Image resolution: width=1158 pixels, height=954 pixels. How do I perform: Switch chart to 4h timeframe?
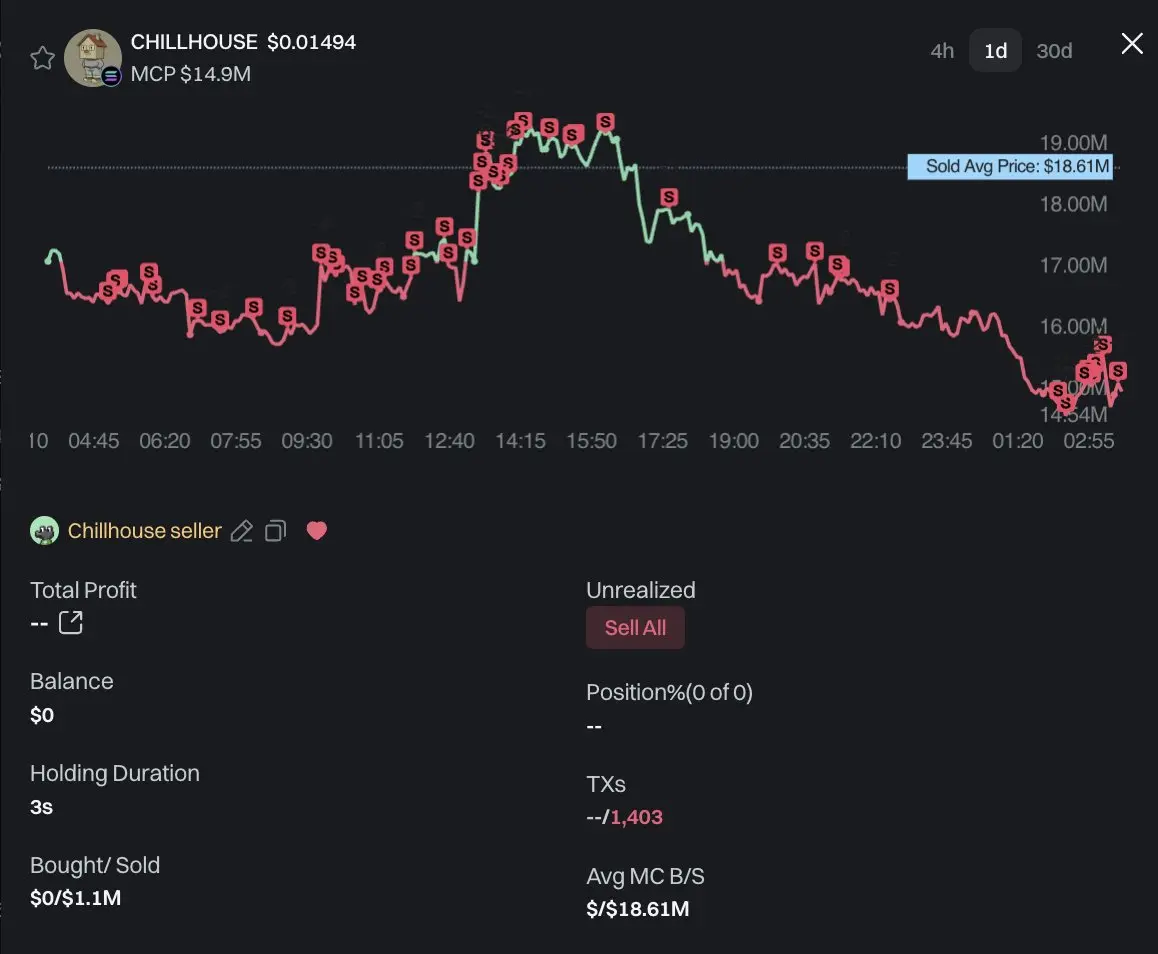(942, 51)
